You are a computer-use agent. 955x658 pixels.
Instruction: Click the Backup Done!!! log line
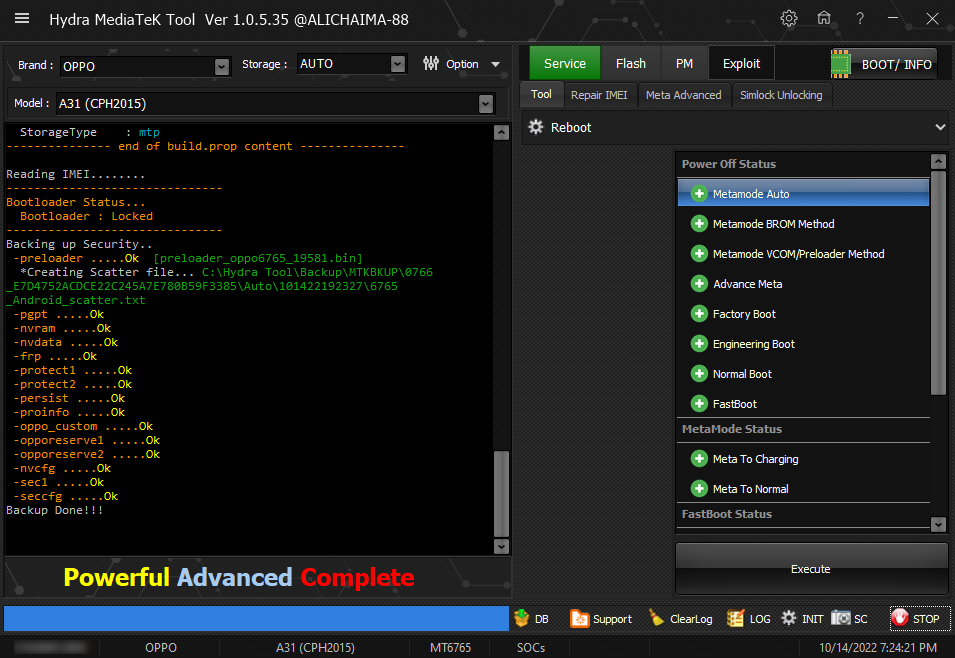[x=55, y=510]
